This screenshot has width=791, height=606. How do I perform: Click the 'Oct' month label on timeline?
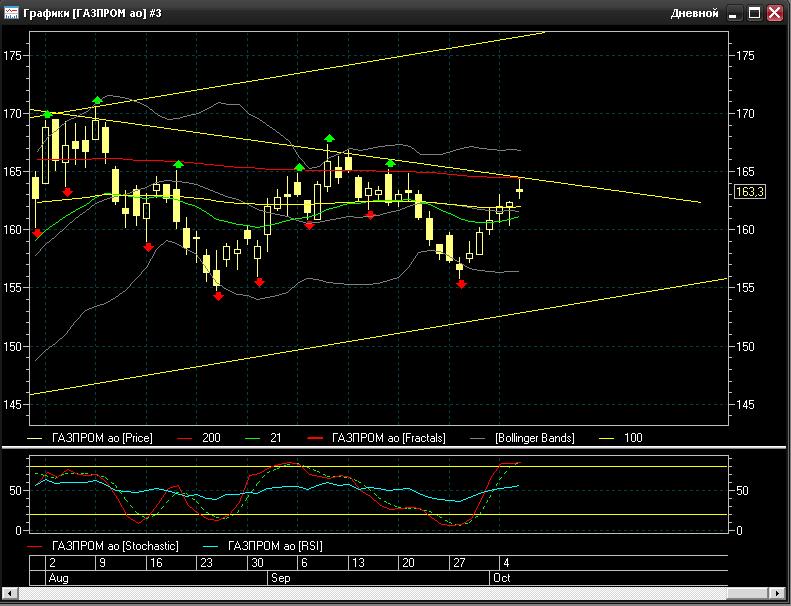(501, 578)
